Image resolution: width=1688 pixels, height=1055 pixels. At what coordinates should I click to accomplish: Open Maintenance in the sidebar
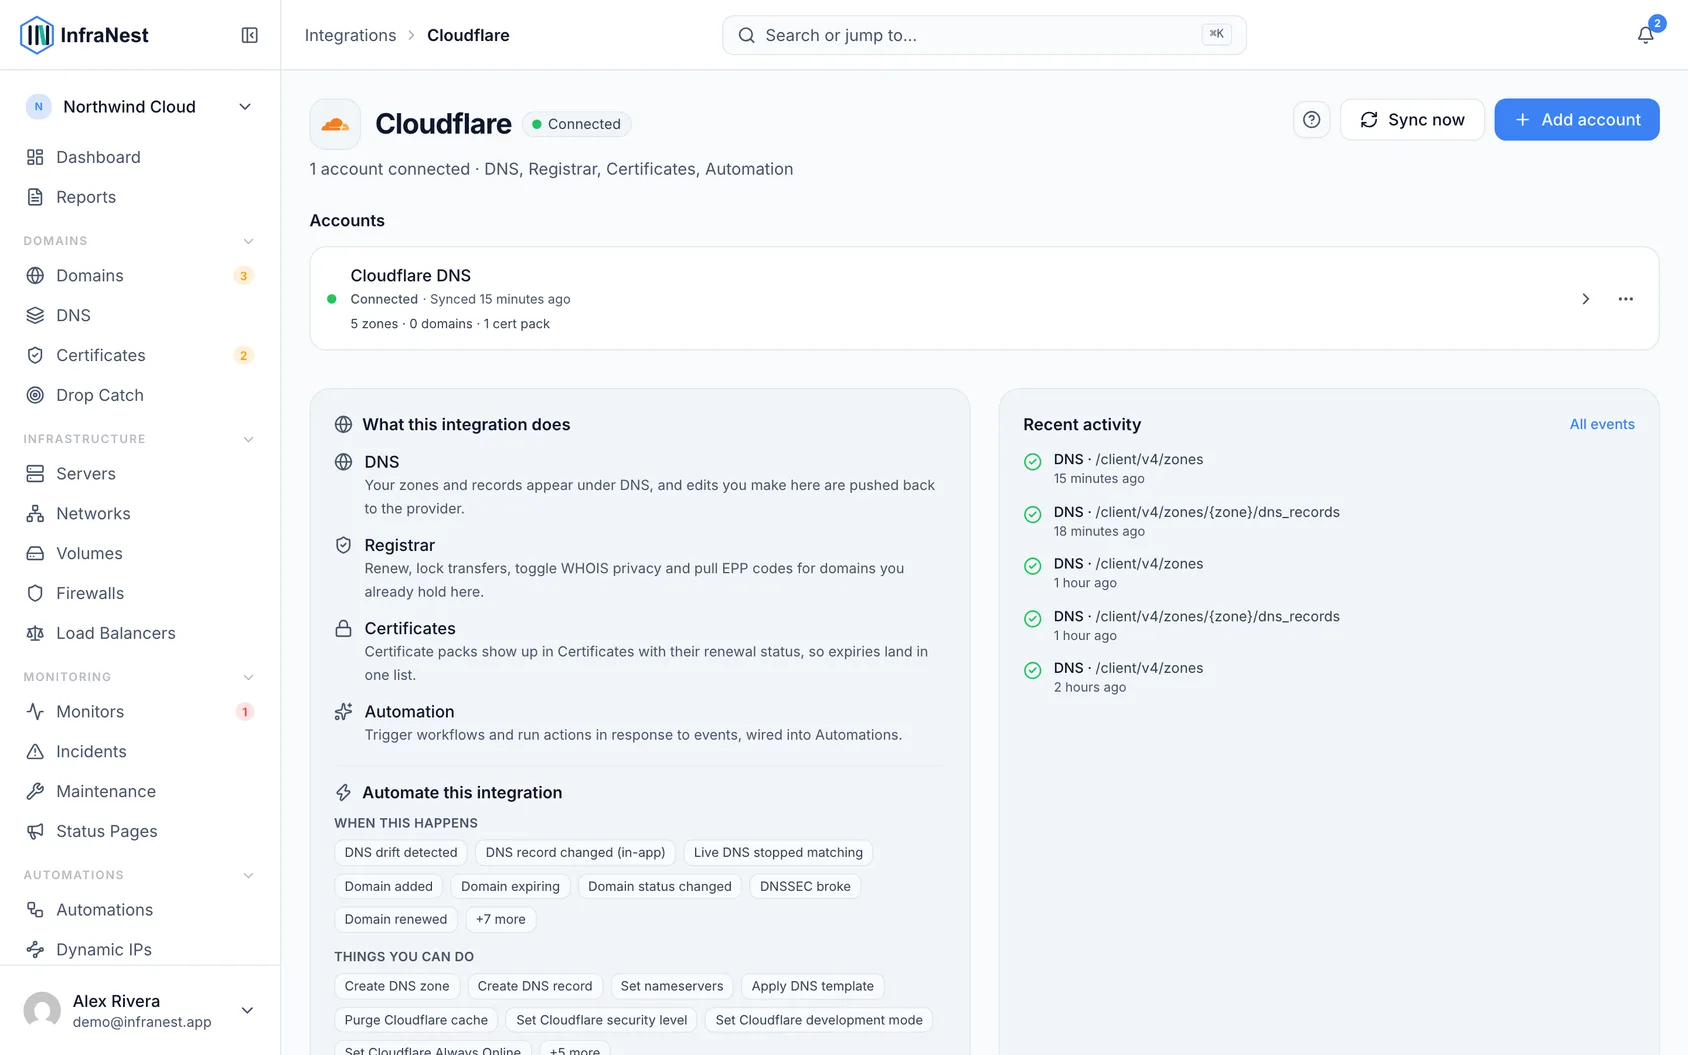(140, 792)
